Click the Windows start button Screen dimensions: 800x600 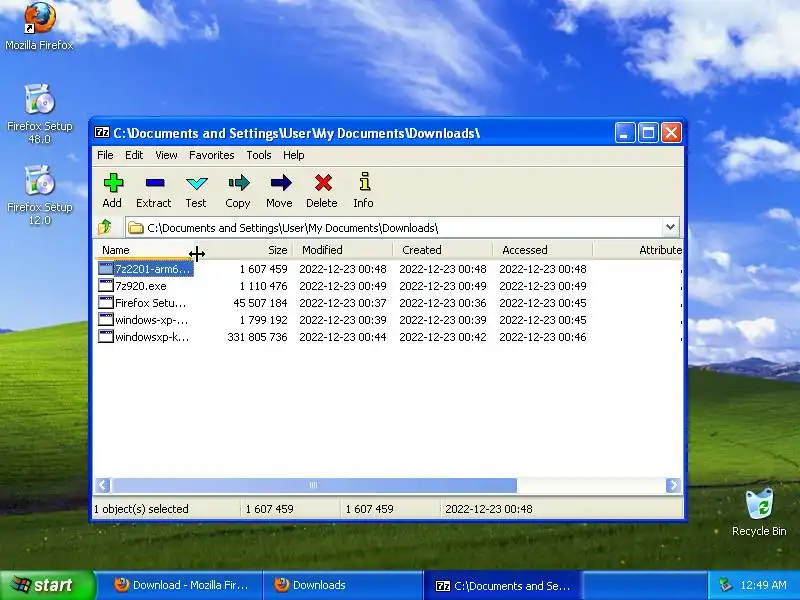[47, 585]
